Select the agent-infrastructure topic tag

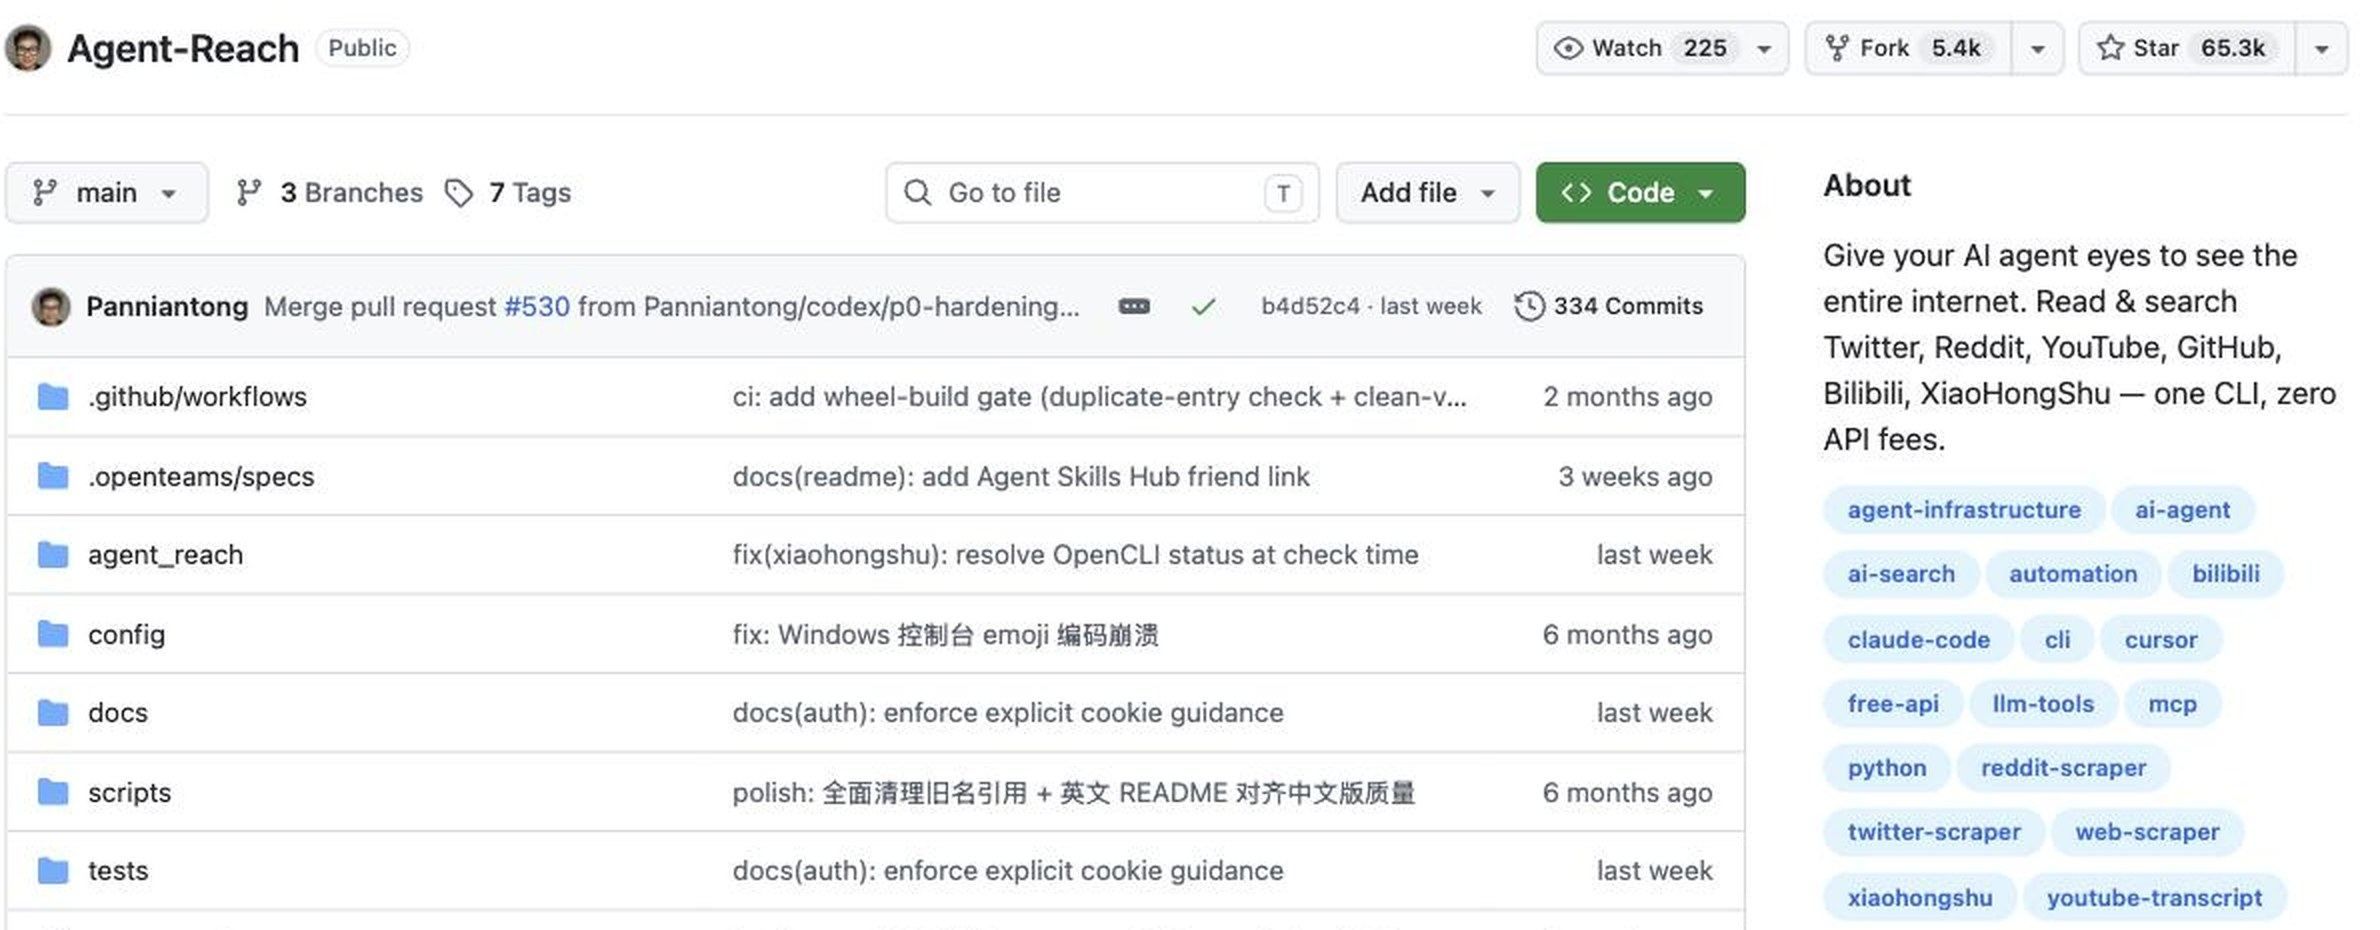coord(1964,510)
